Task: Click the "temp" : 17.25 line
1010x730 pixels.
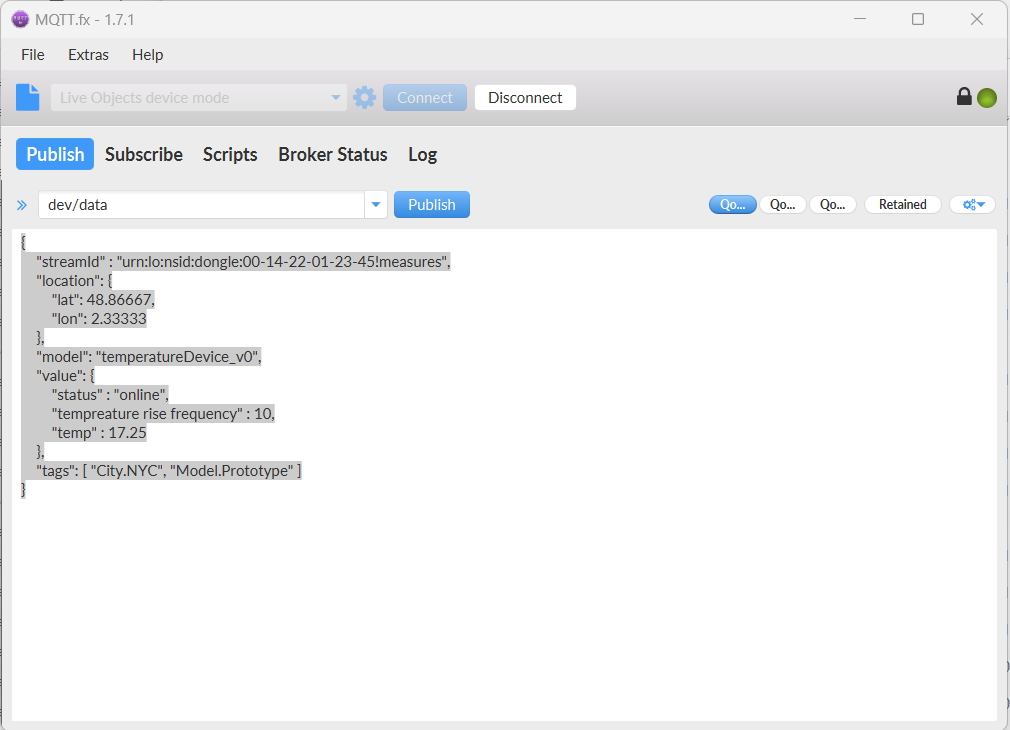Action: (99, 432)
